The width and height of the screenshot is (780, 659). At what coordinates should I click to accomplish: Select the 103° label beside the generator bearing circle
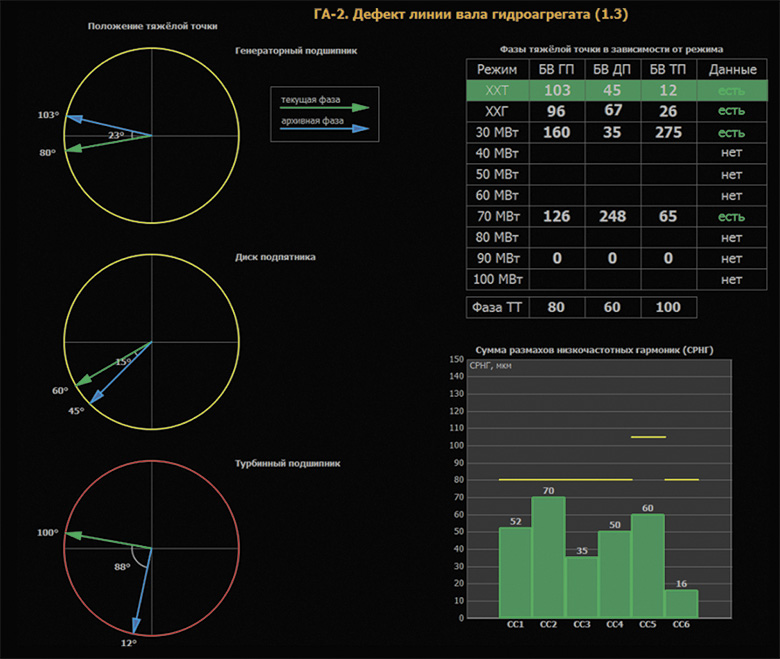[48, 115]
